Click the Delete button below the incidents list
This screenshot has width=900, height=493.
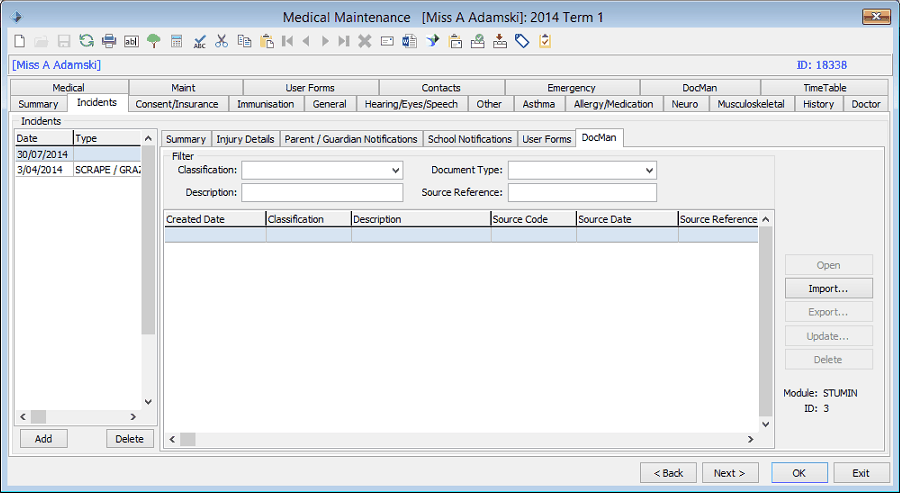[129, 438]
